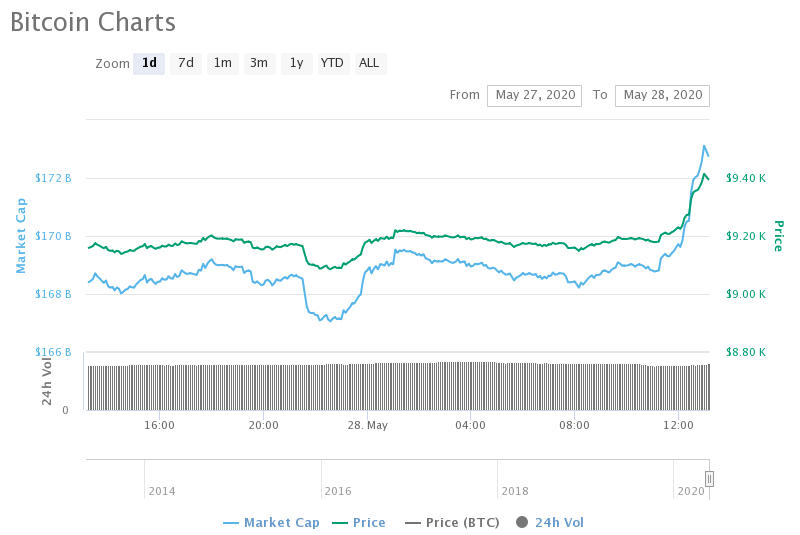Toggle the Price (BTC) series legend
The width and height of the screenshot is (800, 535).
pos(452,523)
